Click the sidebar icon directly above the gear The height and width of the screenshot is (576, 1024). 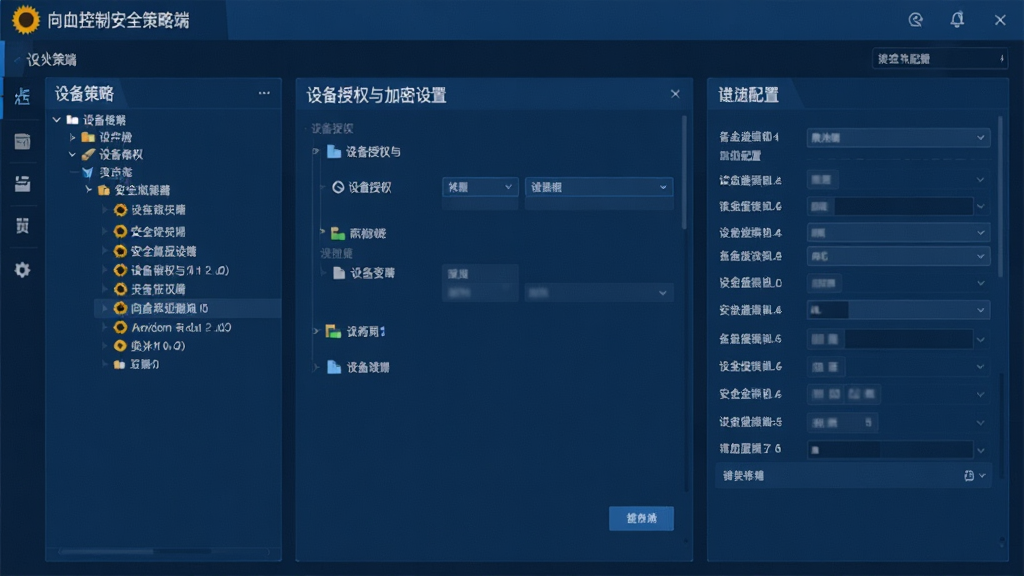pyautogui.click(x=22, y=226)
